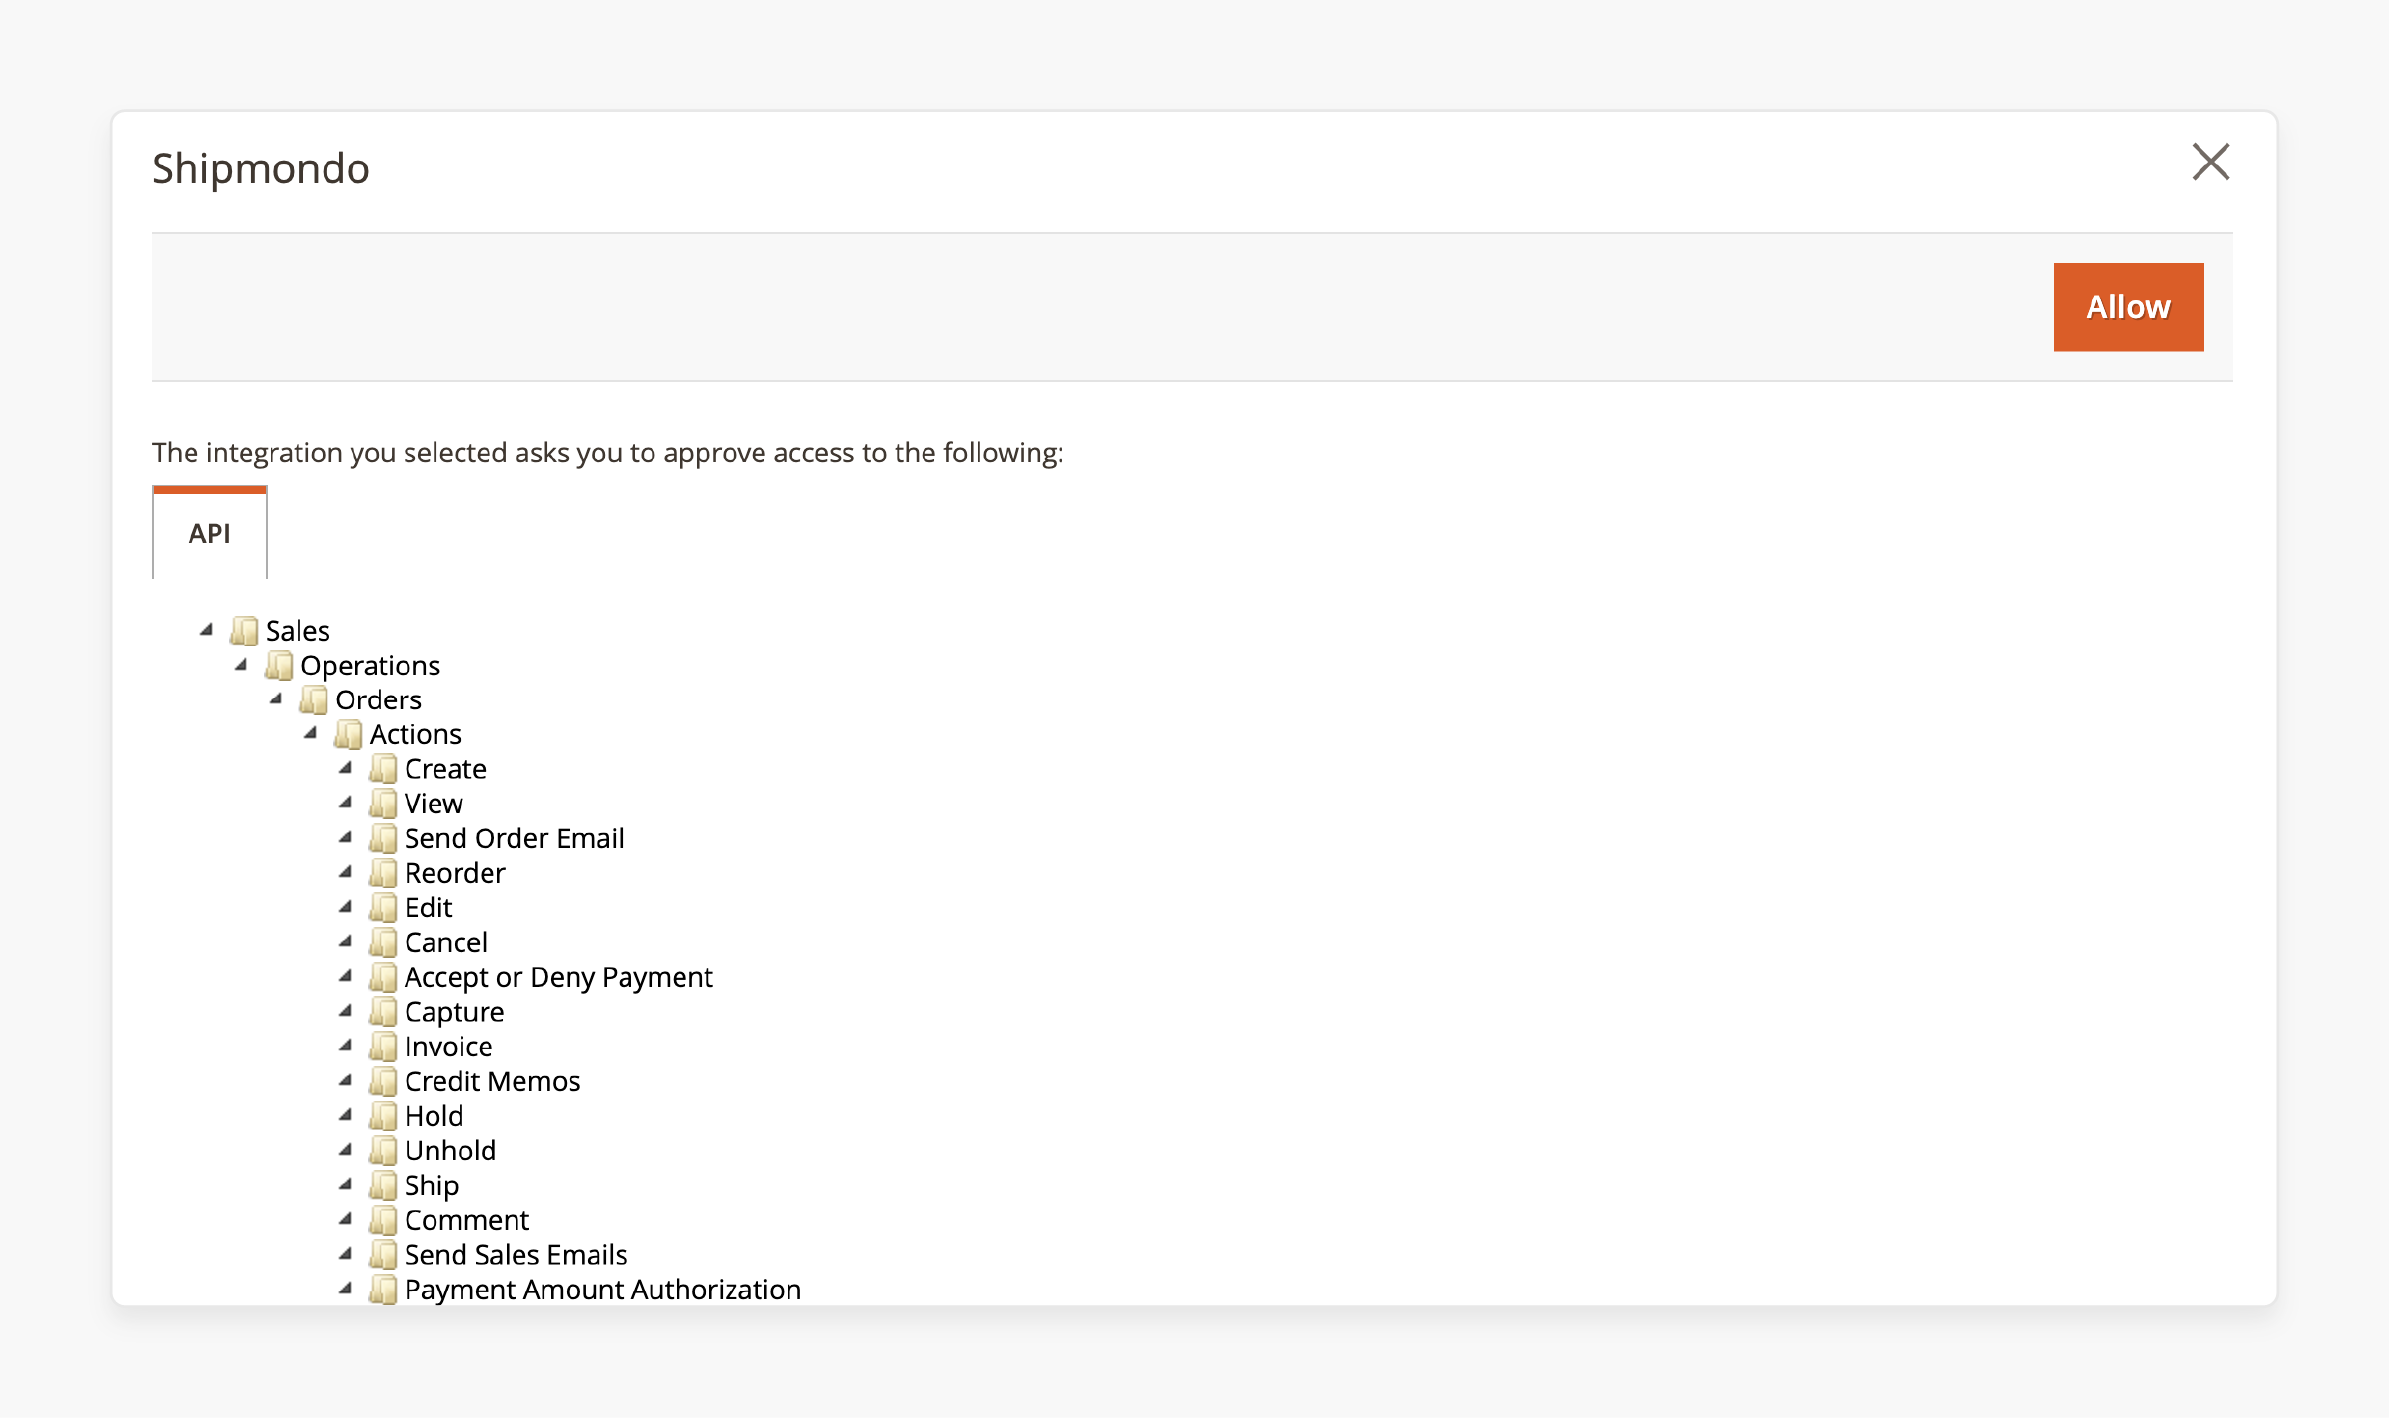Select the Capture permission label
The image size is (2389, 1418).
(455, 1012)
